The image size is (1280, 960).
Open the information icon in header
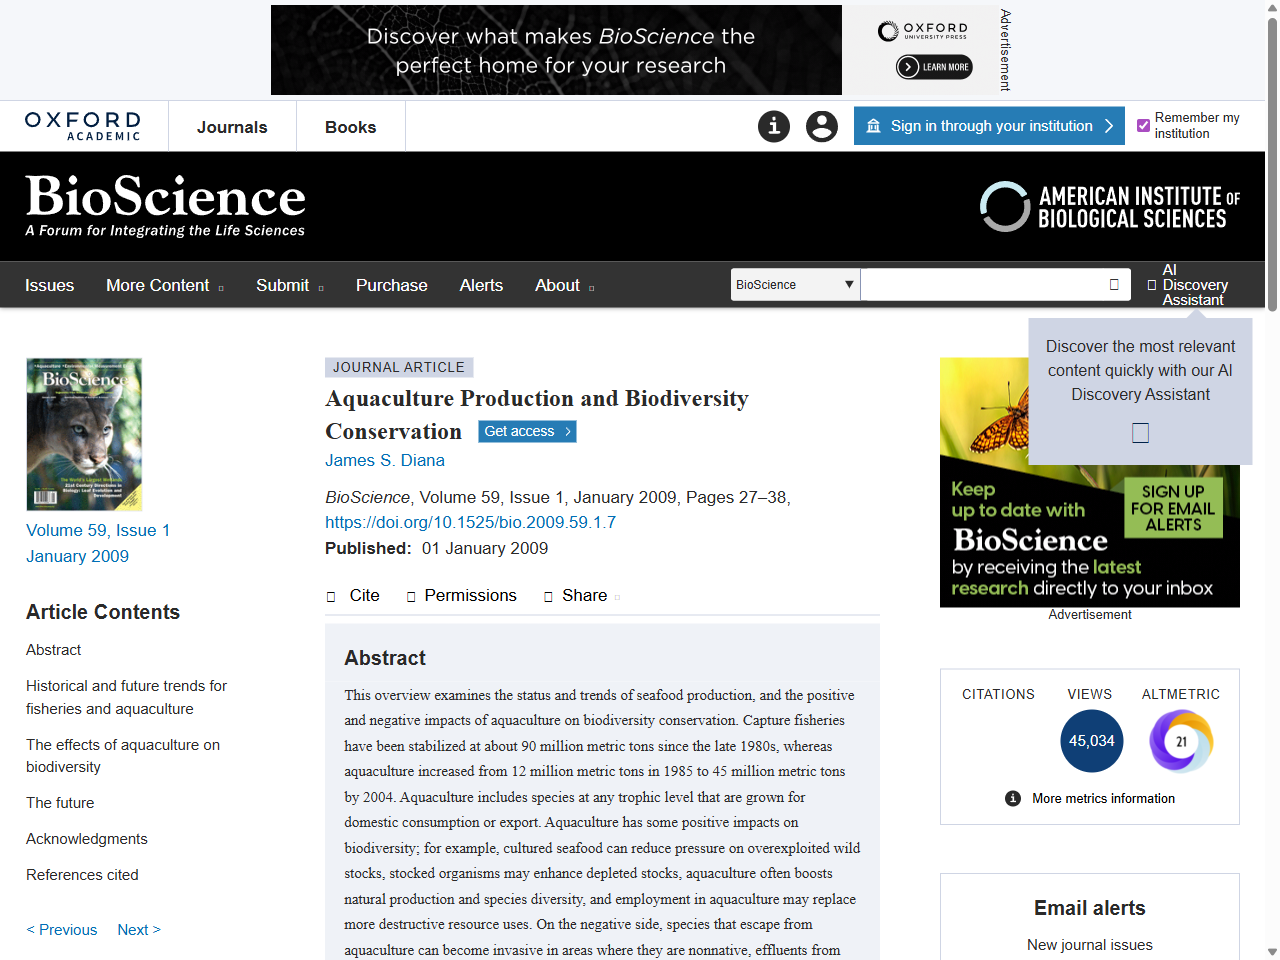pos(774,126)
